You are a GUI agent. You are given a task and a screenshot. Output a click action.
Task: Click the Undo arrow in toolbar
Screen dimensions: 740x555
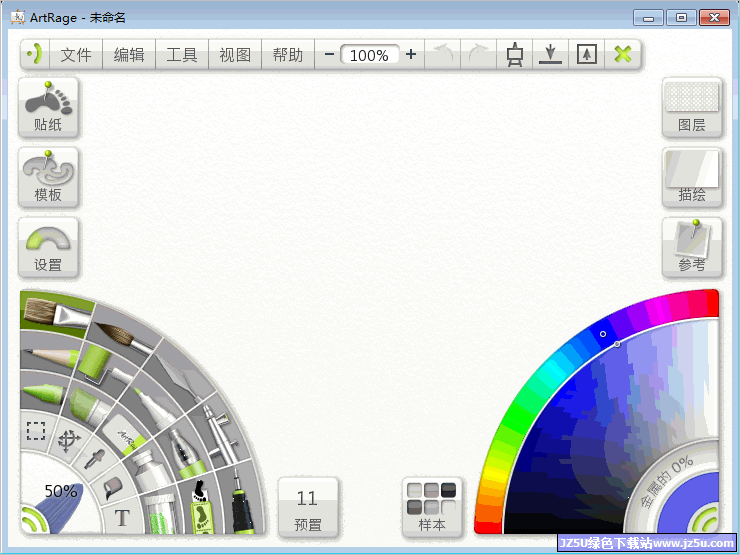443,55
